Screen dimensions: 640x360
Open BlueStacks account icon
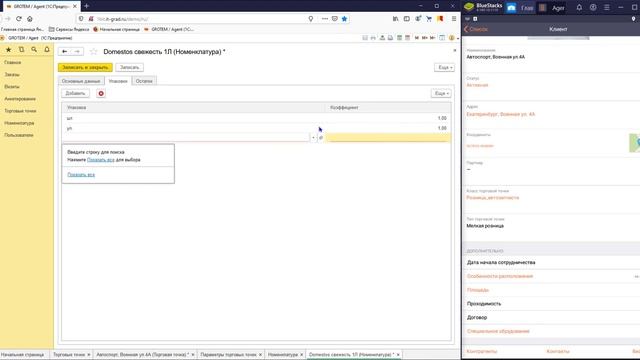(x=593, y=7)
